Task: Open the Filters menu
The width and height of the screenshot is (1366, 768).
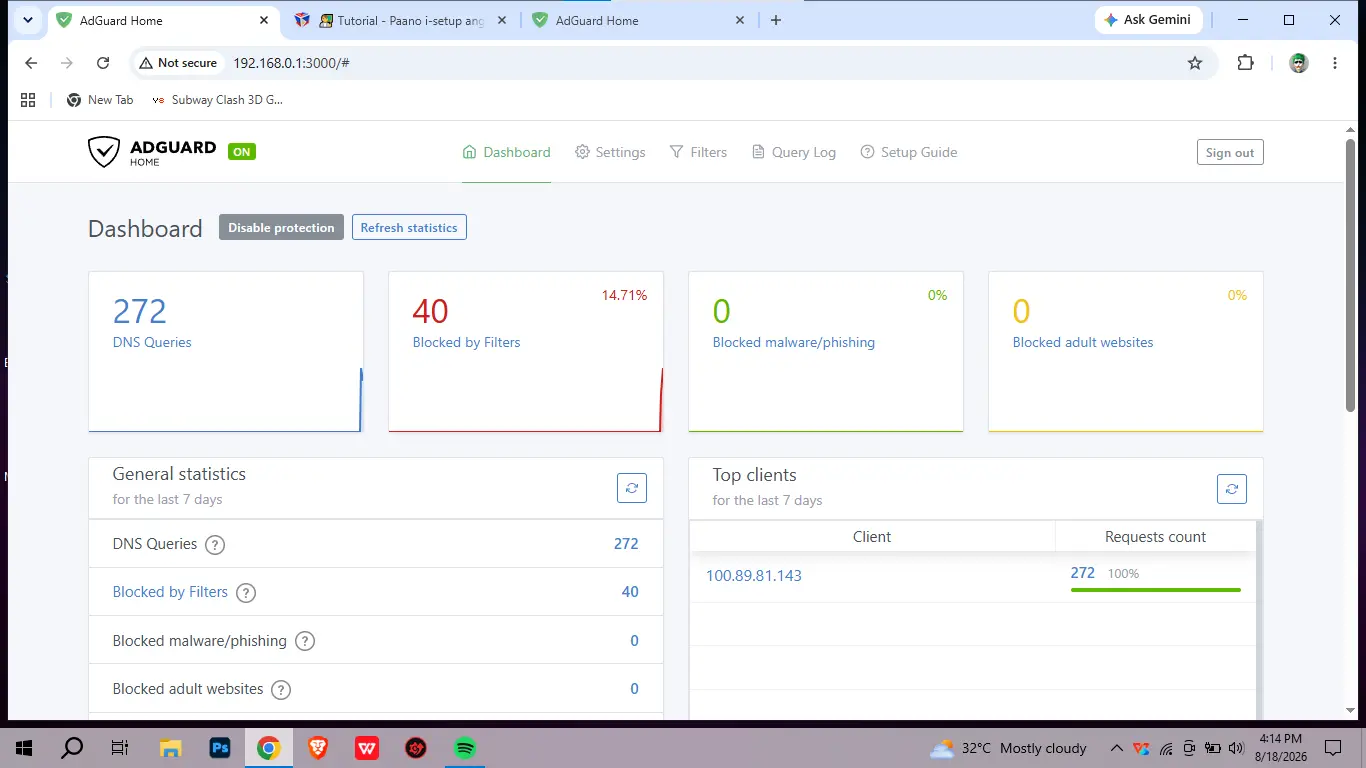Action: (x=698, y=152)
